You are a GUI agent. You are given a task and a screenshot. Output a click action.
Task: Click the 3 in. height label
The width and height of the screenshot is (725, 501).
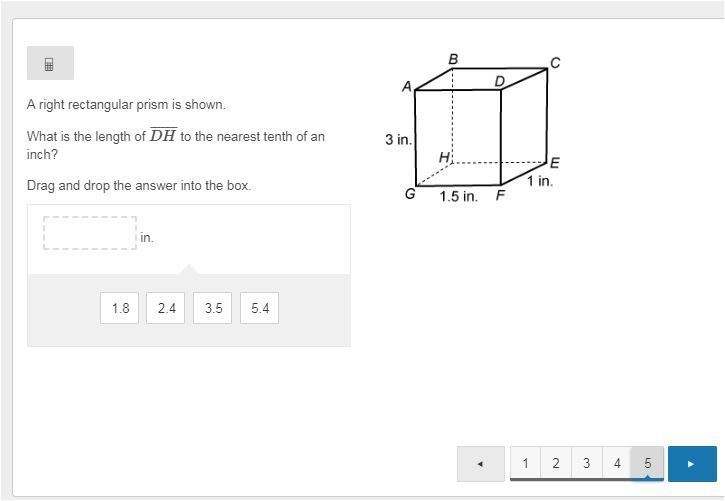click(x=398, y=139)
